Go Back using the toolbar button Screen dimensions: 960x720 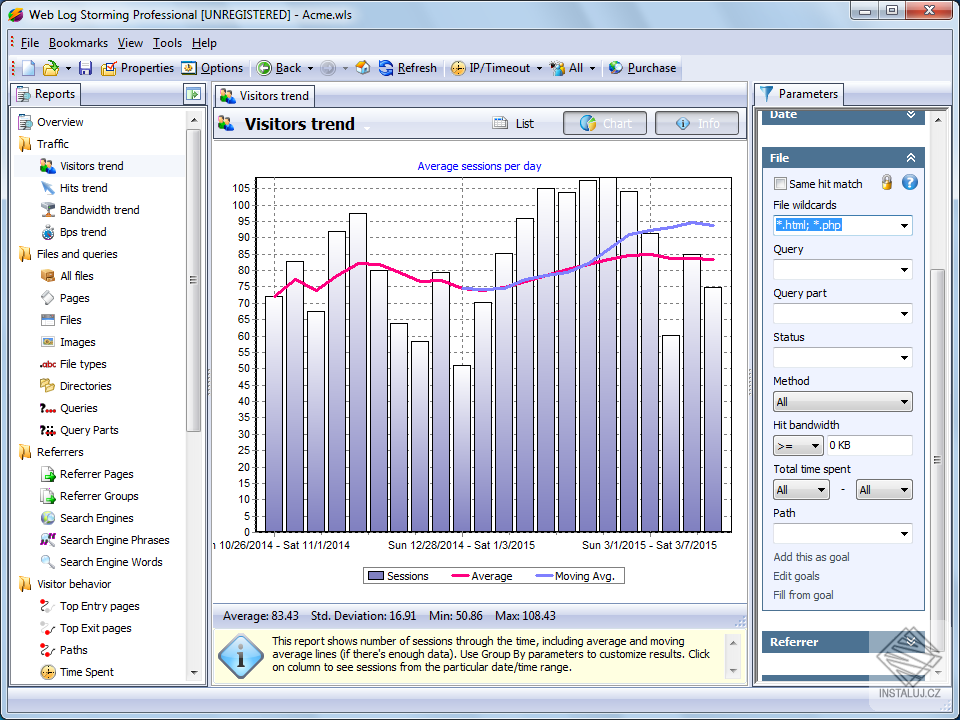tap(279, 68)
